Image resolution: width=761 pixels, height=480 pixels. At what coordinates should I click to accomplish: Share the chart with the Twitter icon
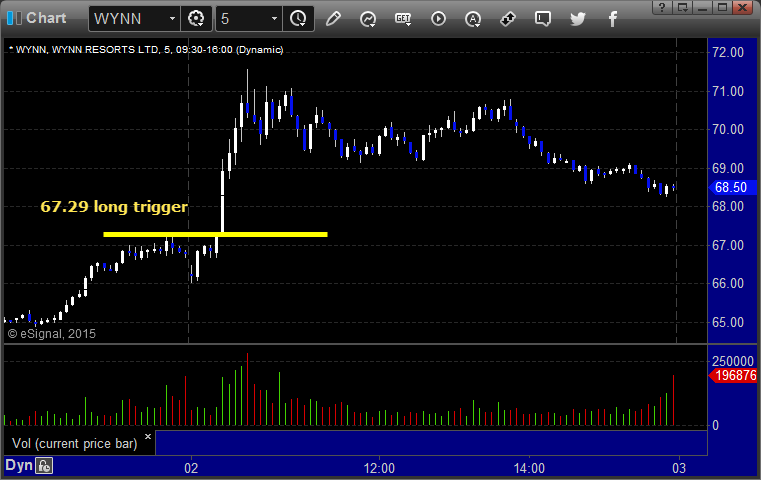click(578, 19)
